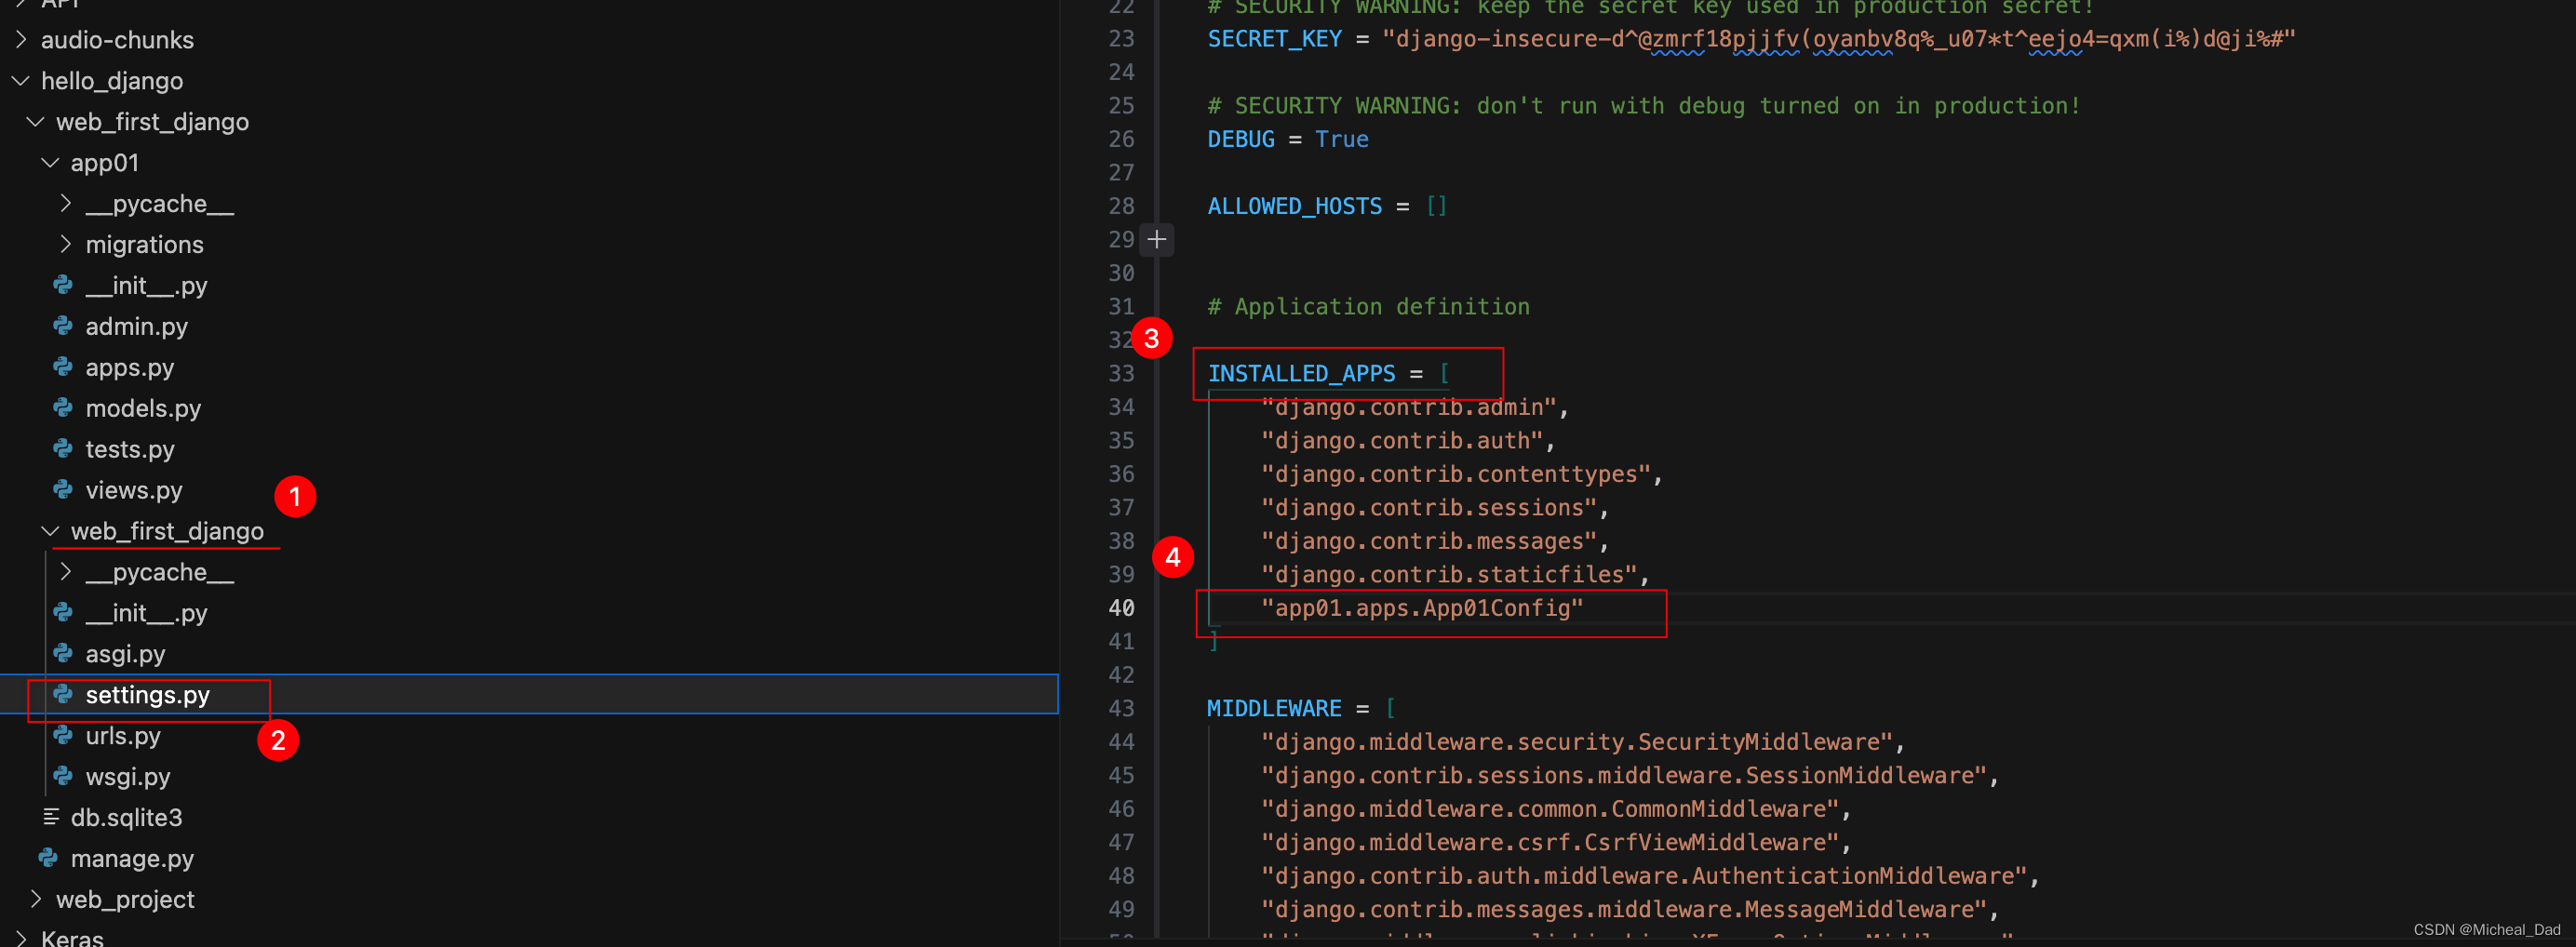
Task: Click the plus icon in the gutter at line 29
Action: click(x=1157, y=239)
